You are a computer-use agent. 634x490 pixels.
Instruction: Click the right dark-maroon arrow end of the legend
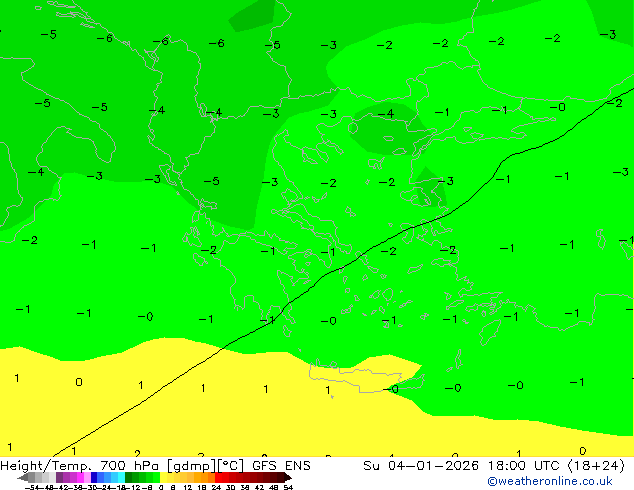[287, 478]
